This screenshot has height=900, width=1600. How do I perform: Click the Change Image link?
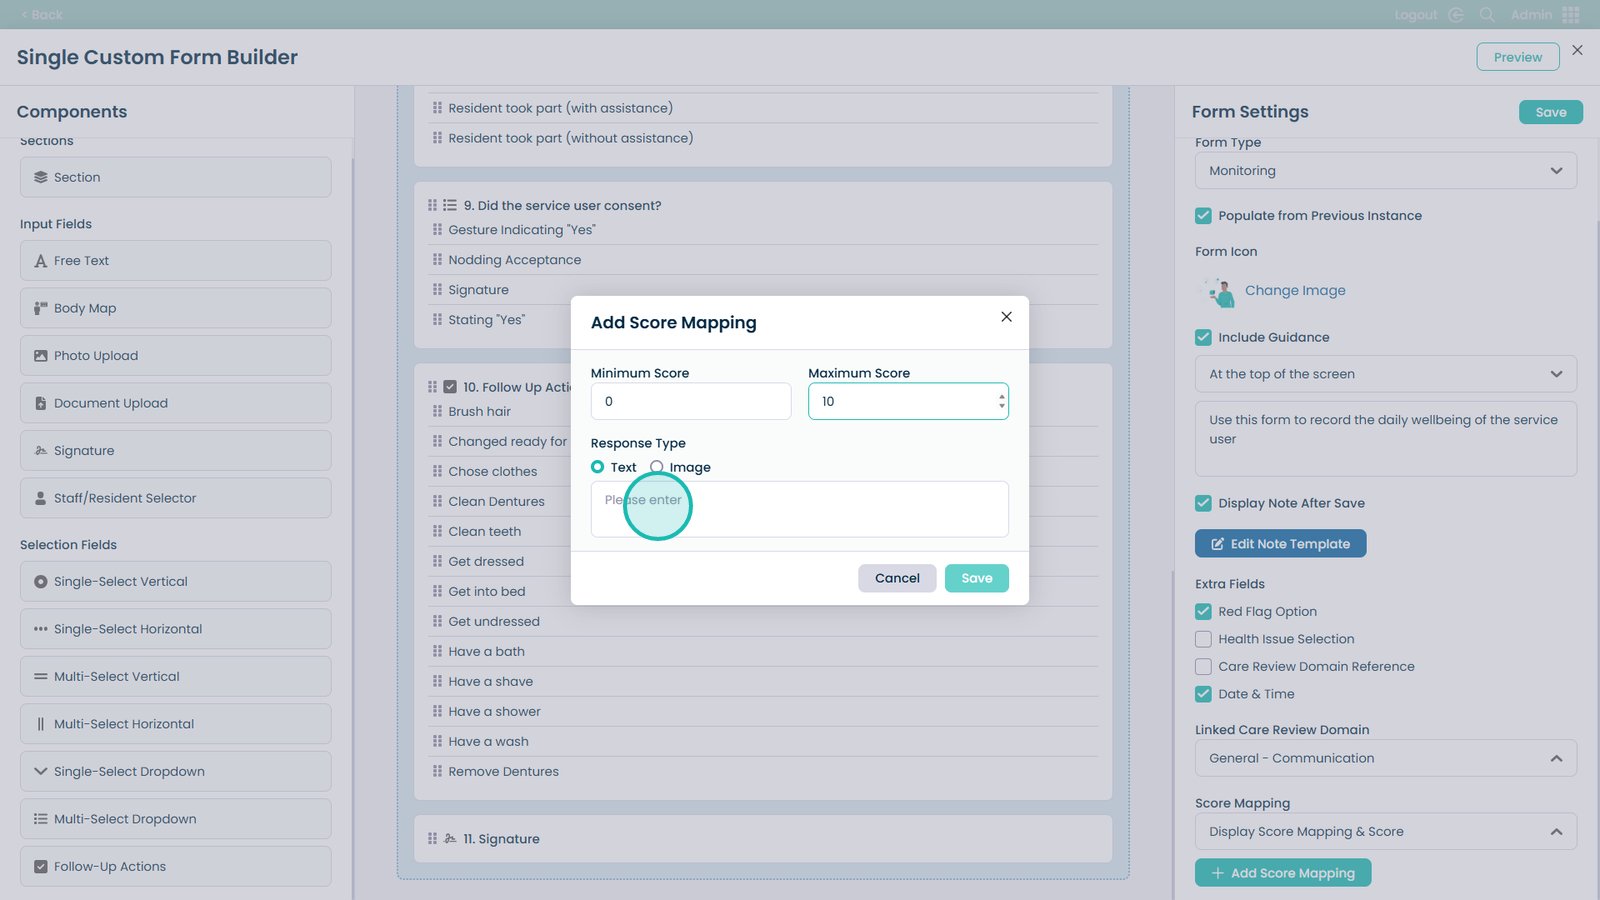click(1295, 291)
